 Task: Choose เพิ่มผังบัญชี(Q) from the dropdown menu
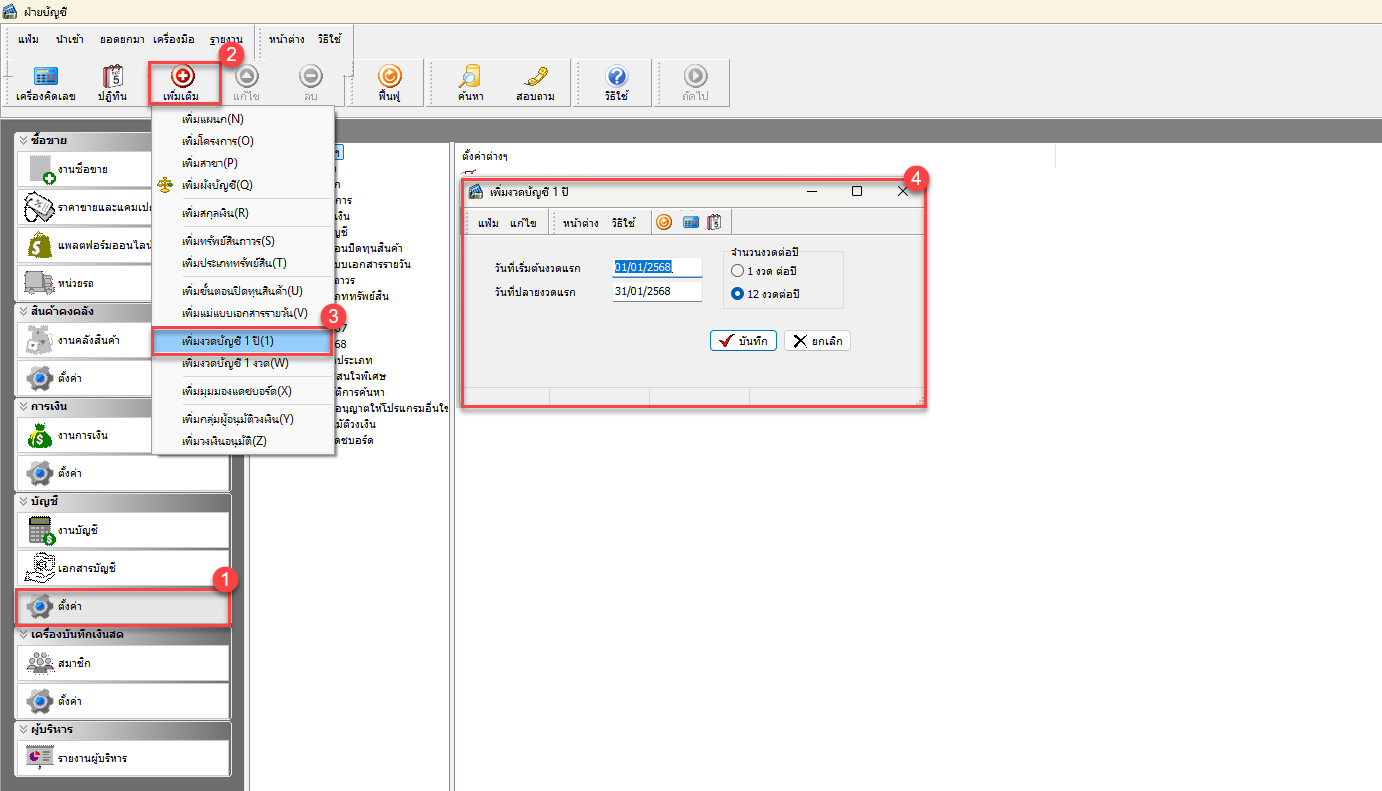click(x=217, y=185)
